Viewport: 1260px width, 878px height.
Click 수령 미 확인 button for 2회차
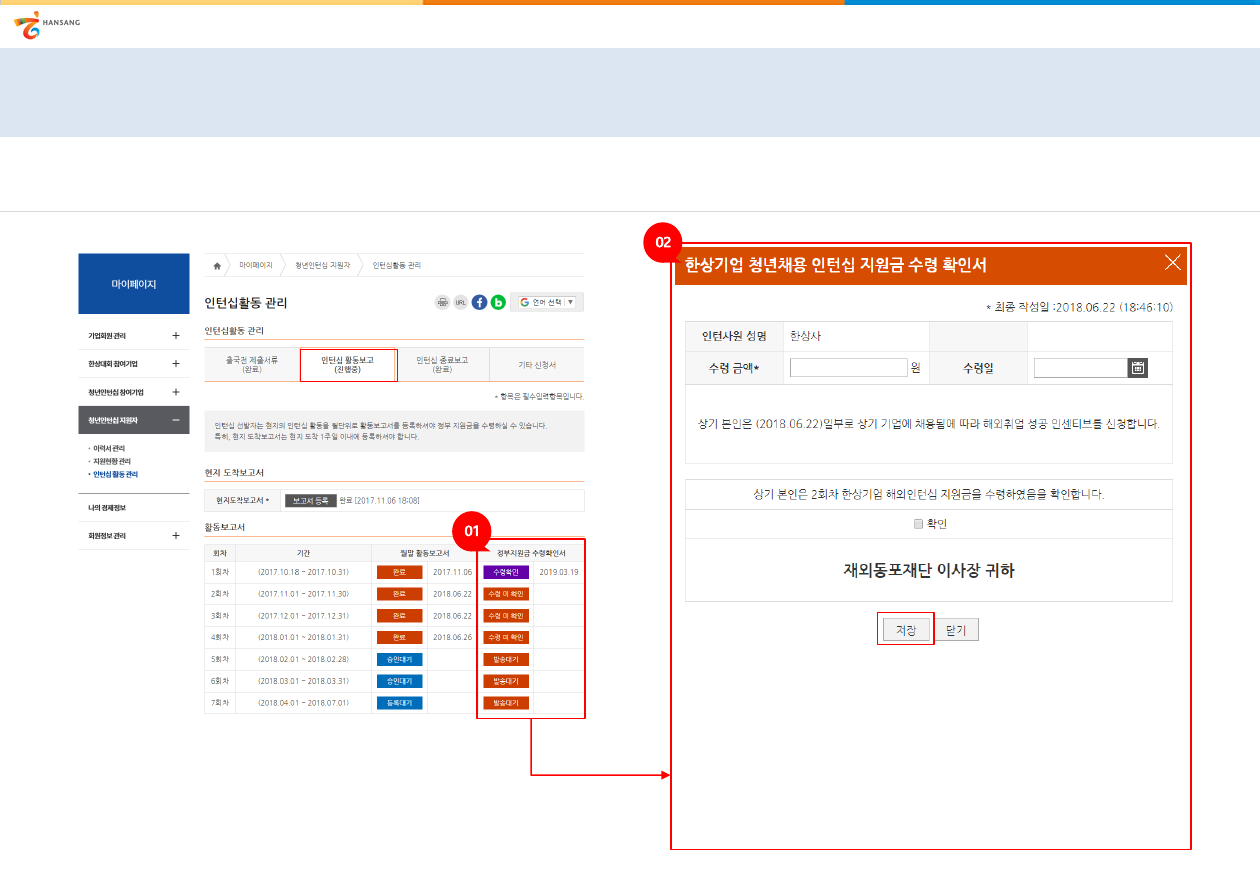506,594
